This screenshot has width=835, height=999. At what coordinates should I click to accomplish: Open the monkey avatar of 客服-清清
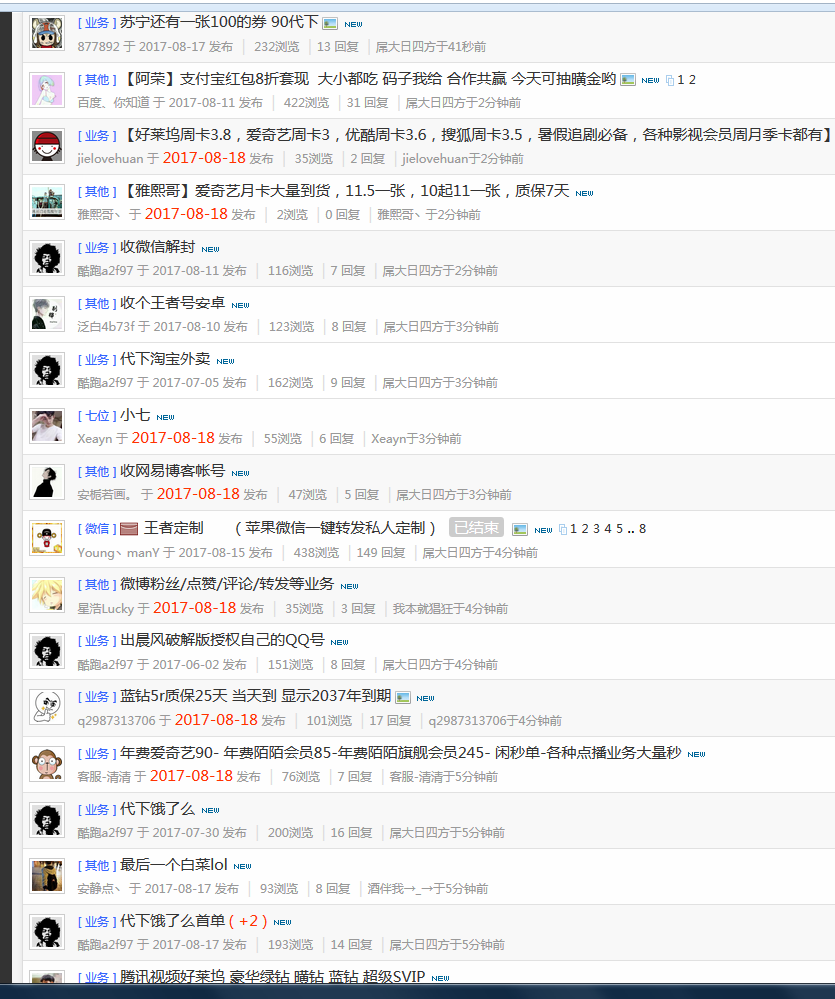point(47,764)
